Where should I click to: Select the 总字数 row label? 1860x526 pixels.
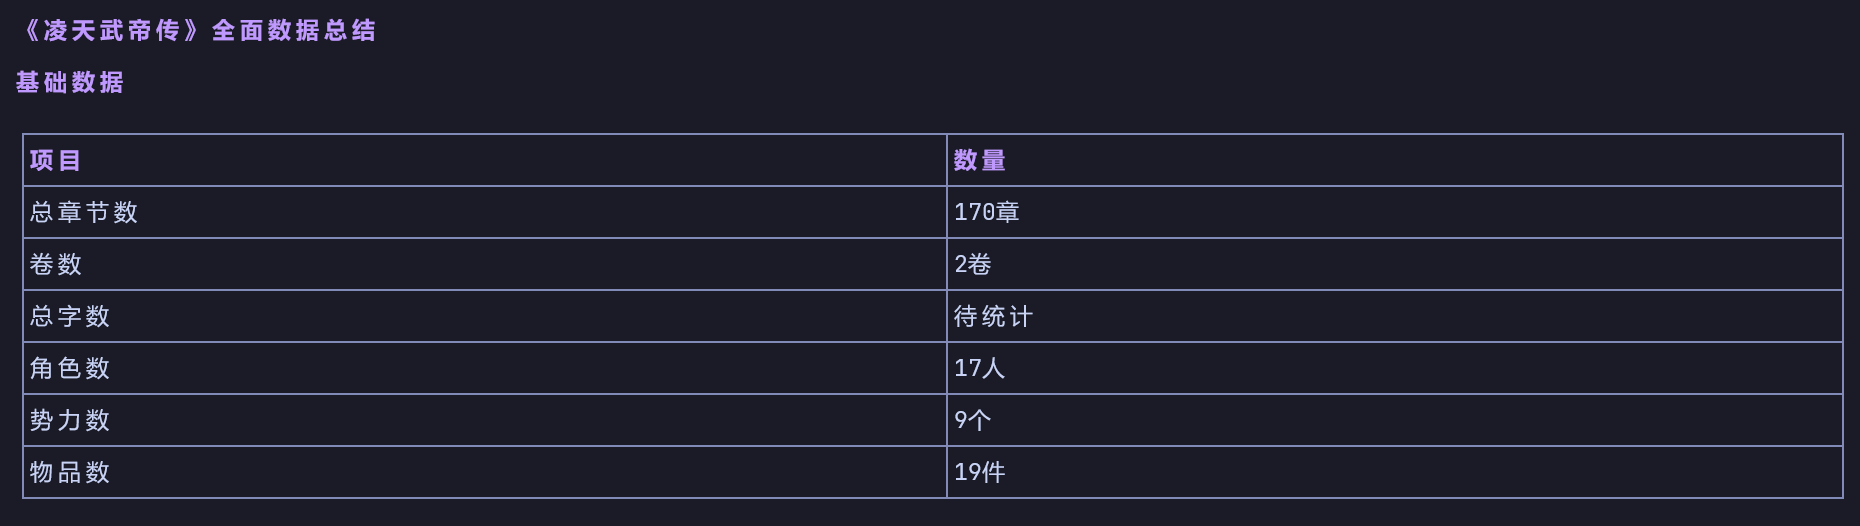coord(70,316)
